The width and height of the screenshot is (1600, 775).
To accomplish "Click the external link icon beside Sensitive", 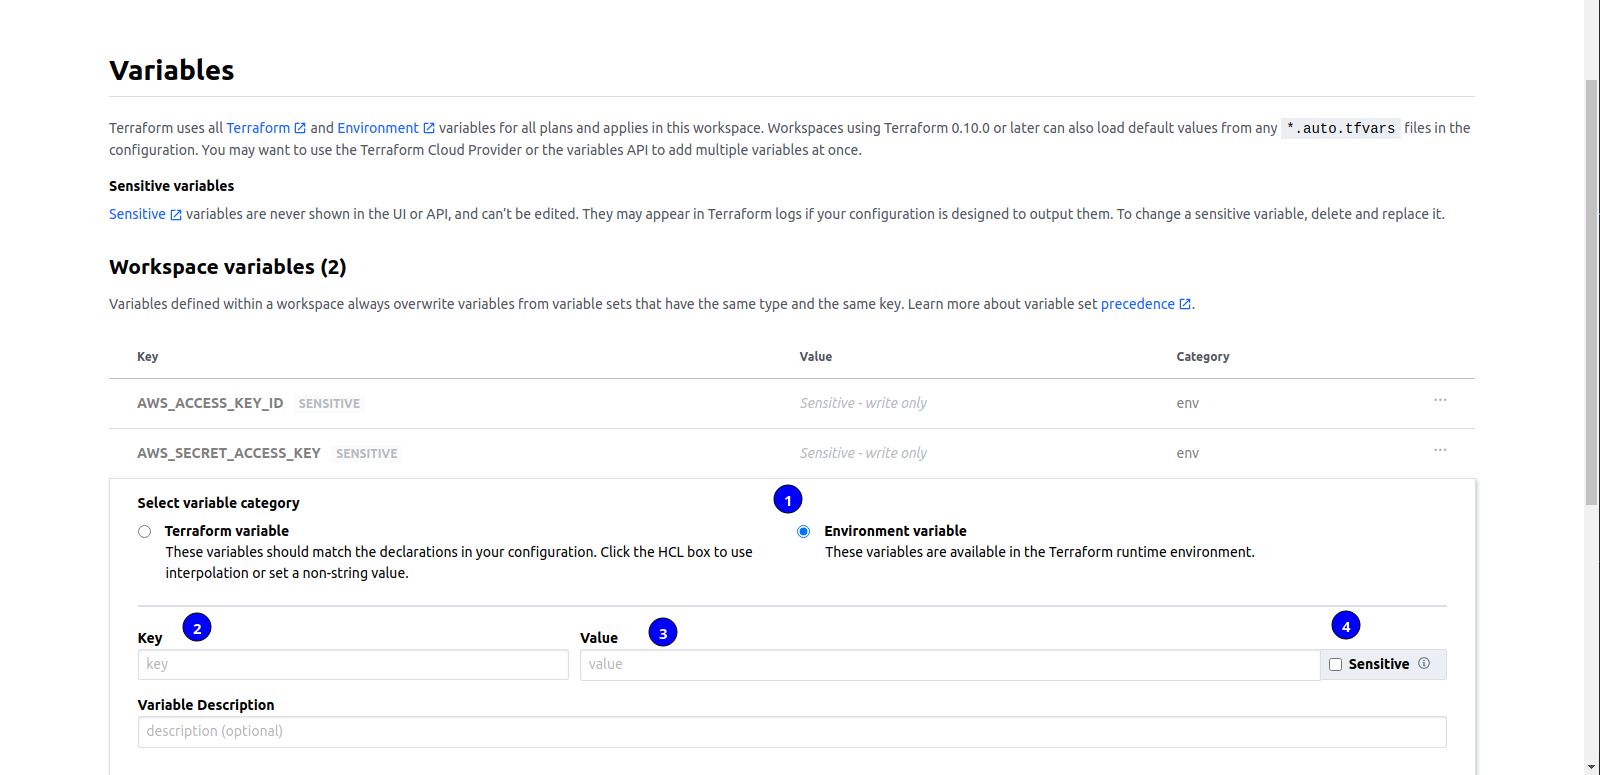I will point(176,215).
